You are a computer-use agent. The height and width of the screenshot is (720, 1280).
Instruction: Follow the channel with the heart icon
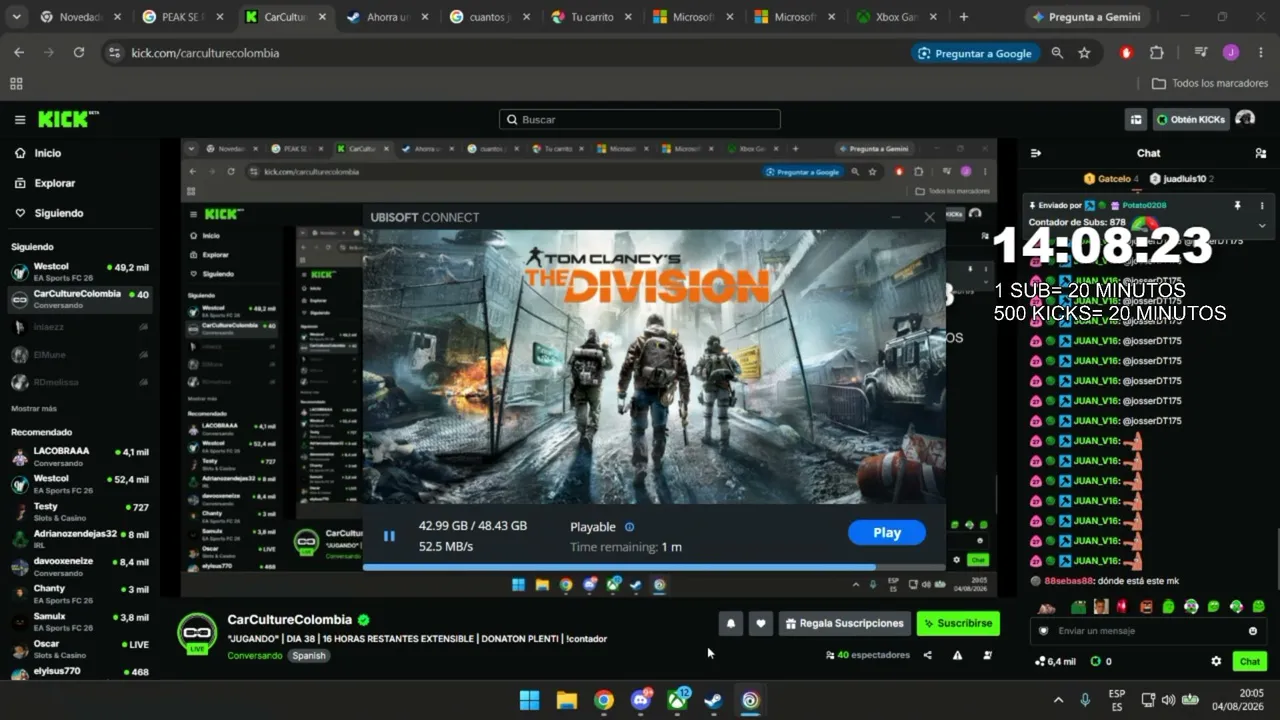(761, 623)
